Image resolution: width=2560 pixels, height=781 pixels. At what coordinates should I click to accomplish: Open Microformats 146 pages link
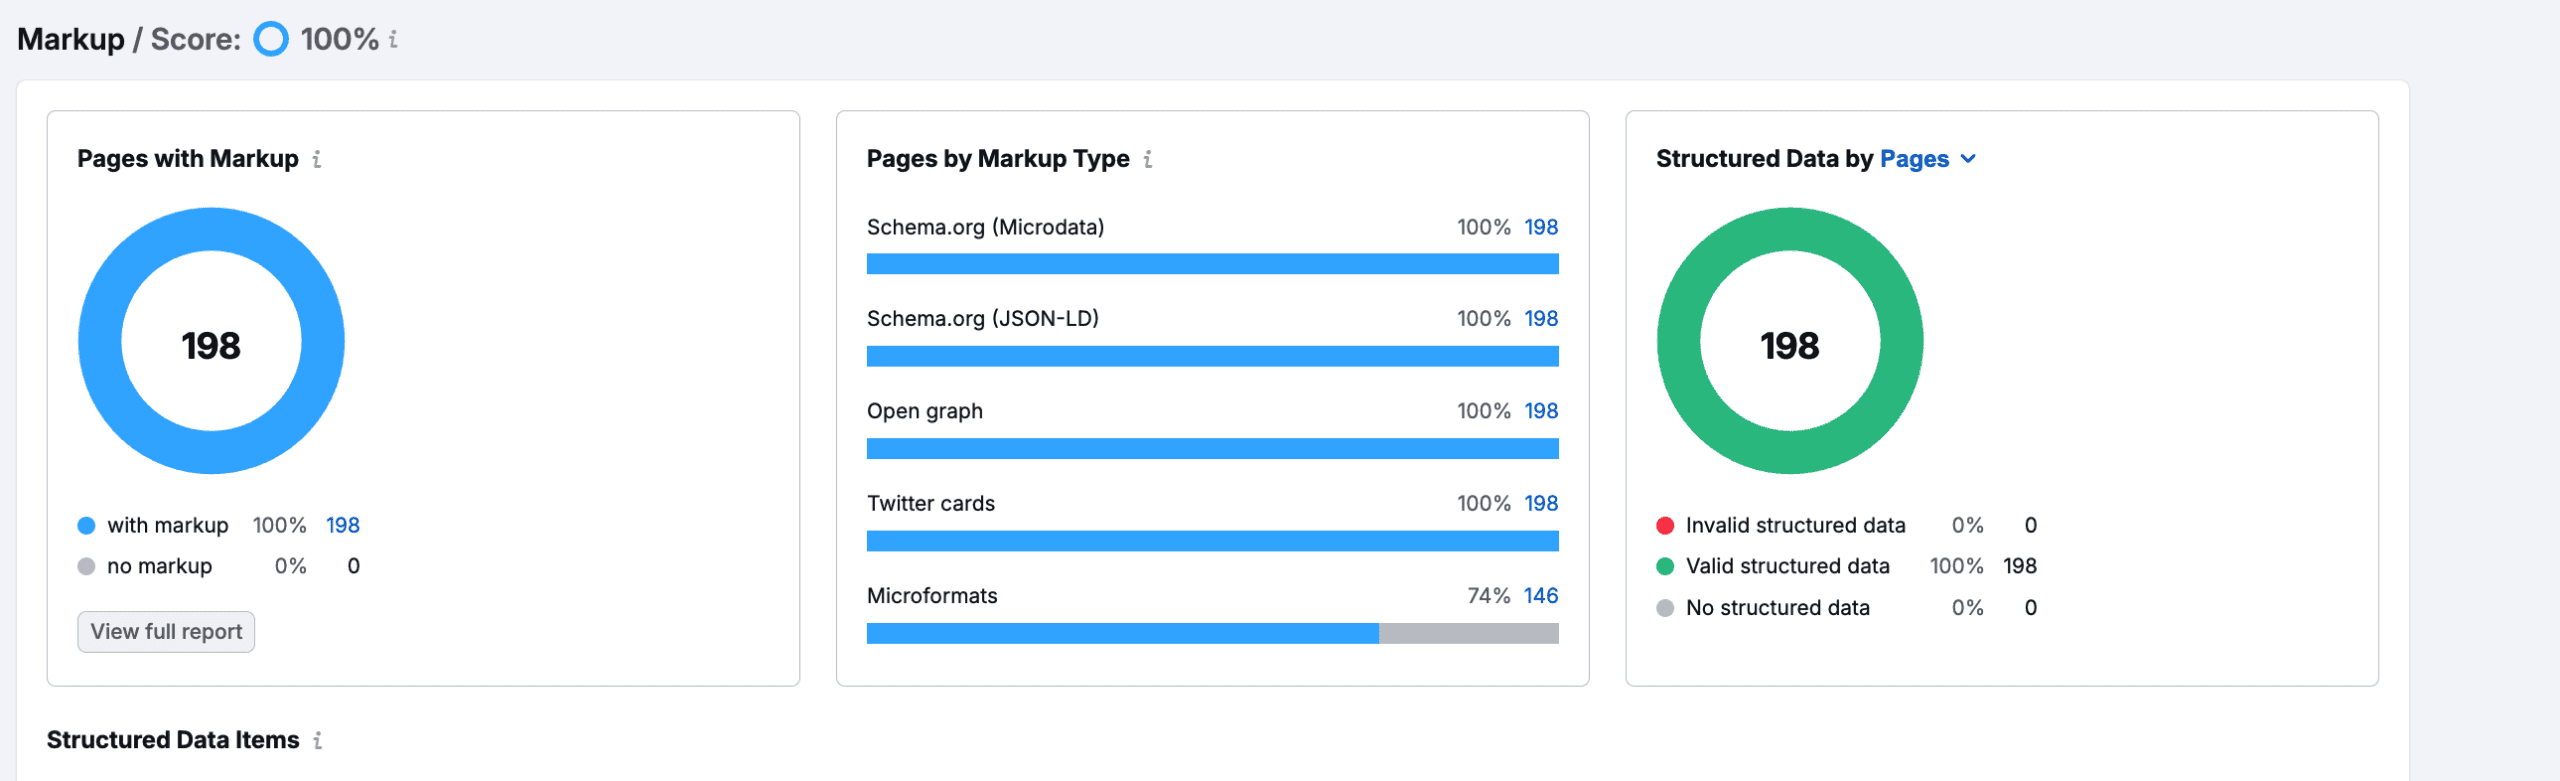tap(1540, 596)
